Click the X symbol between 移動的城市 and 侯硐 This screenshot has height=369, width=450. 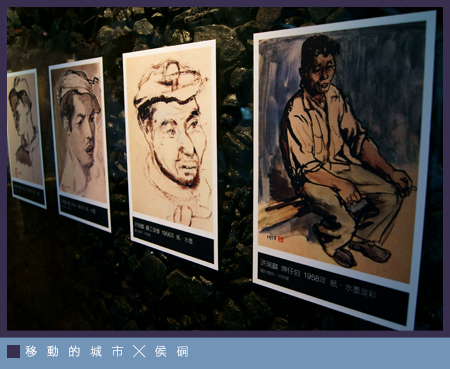(139, 351)
